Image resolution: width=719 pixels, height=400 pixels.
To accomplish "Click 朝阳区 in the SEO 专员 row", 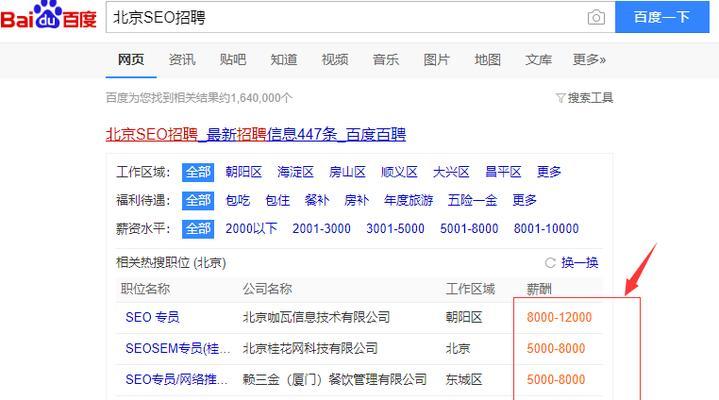I will (x=464, y=317).
